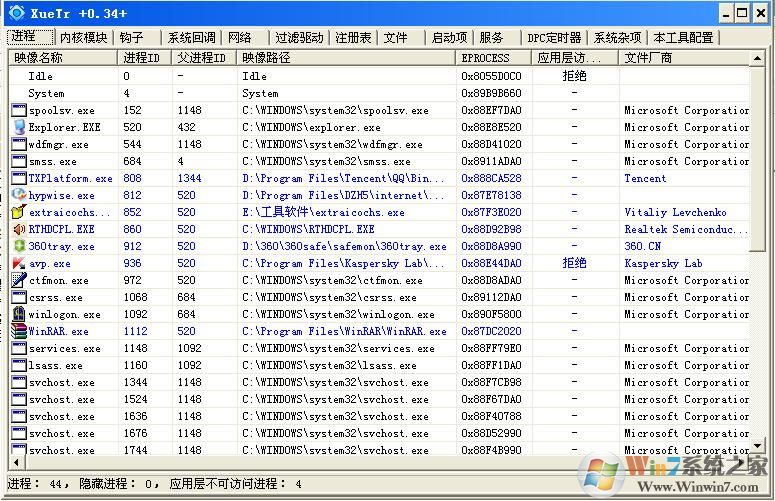
Task: Open the DPC定时器 tab
Action: click(x=554, y=38)
